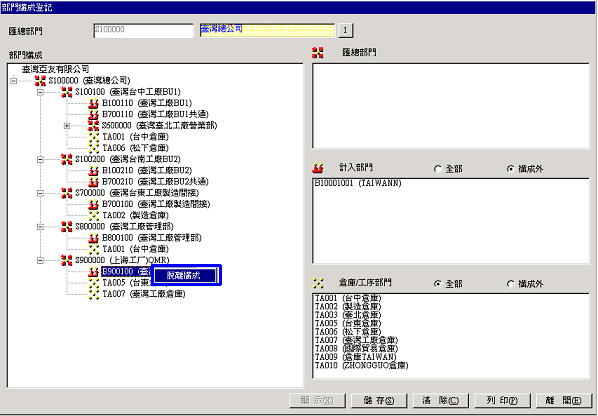The image size is (598, 416).
Task: Collapse the S900000 tree node
Action: (40, 260)
